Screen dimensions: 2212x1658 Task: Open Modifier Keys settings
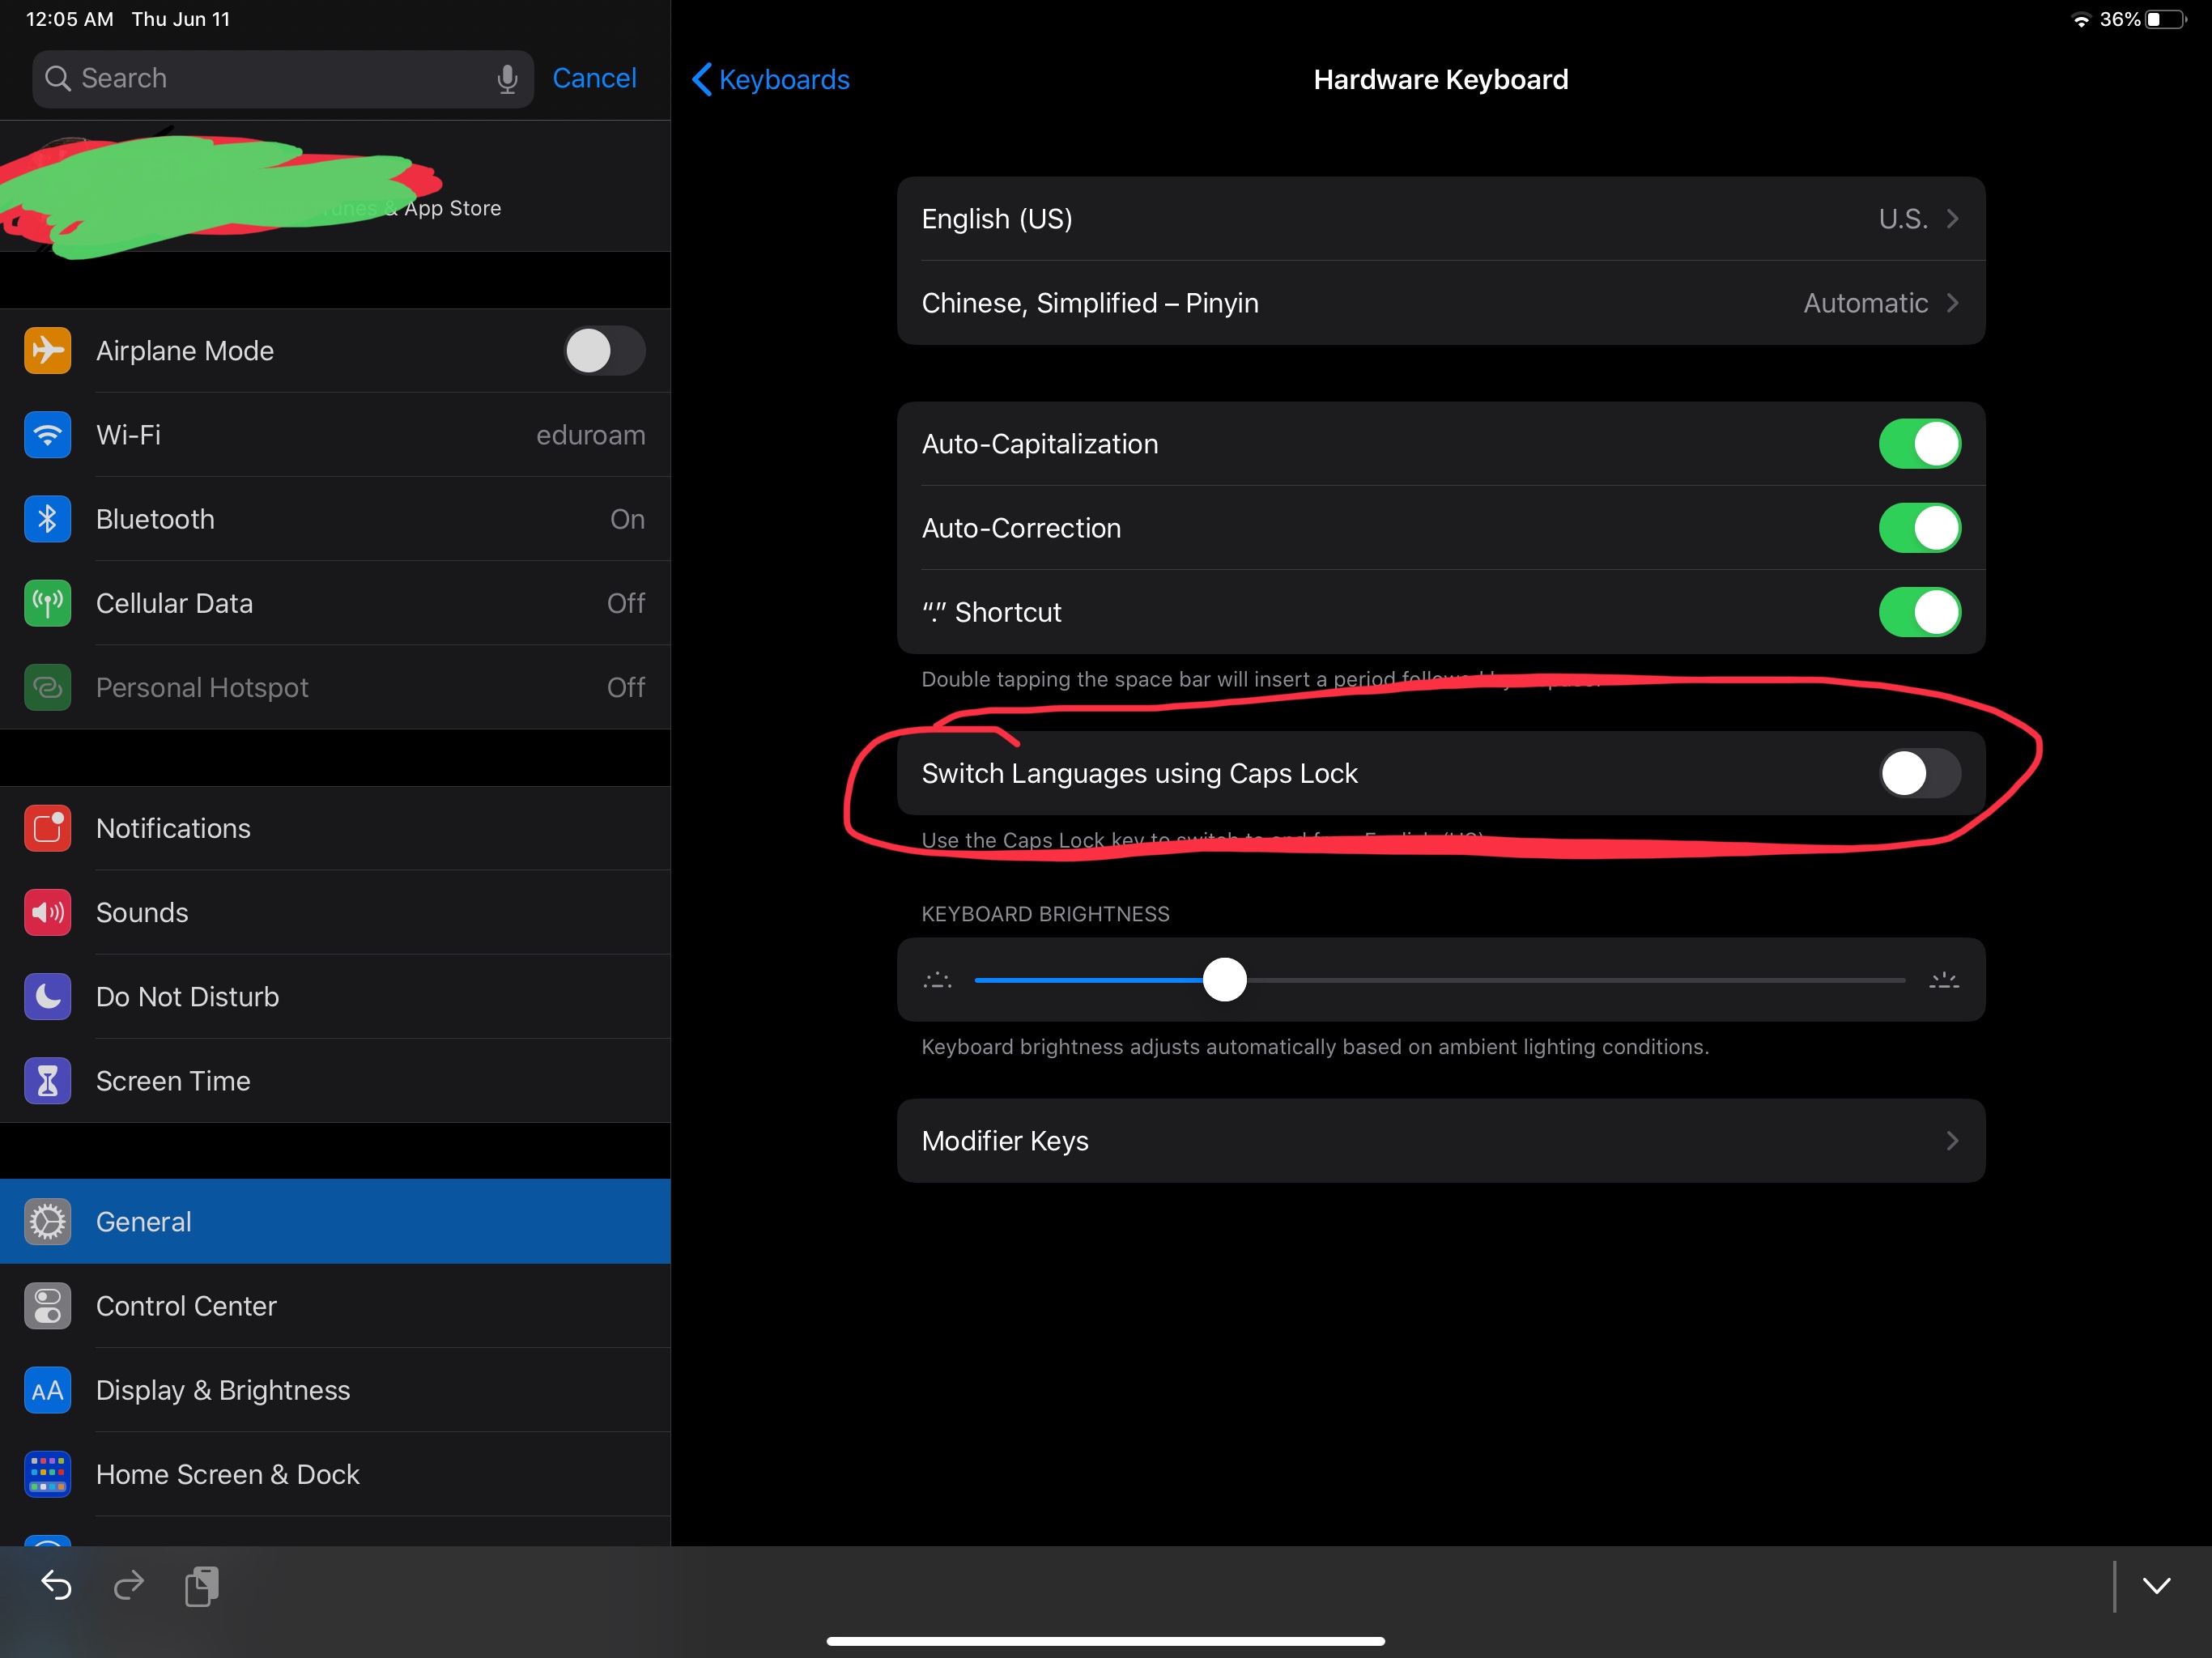pos(1440,1141)
